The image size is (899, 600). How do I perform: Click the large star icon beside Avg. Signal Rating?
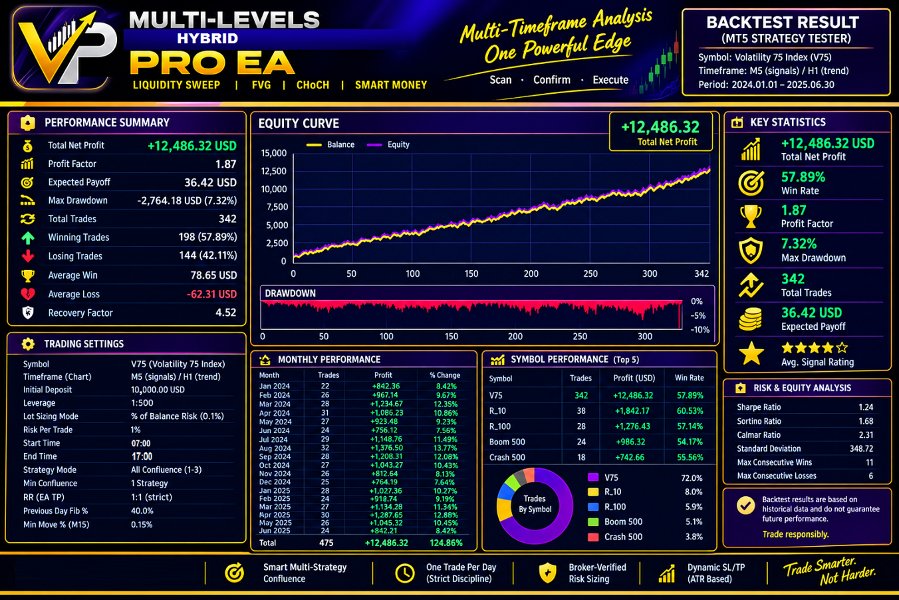[751, 353]
